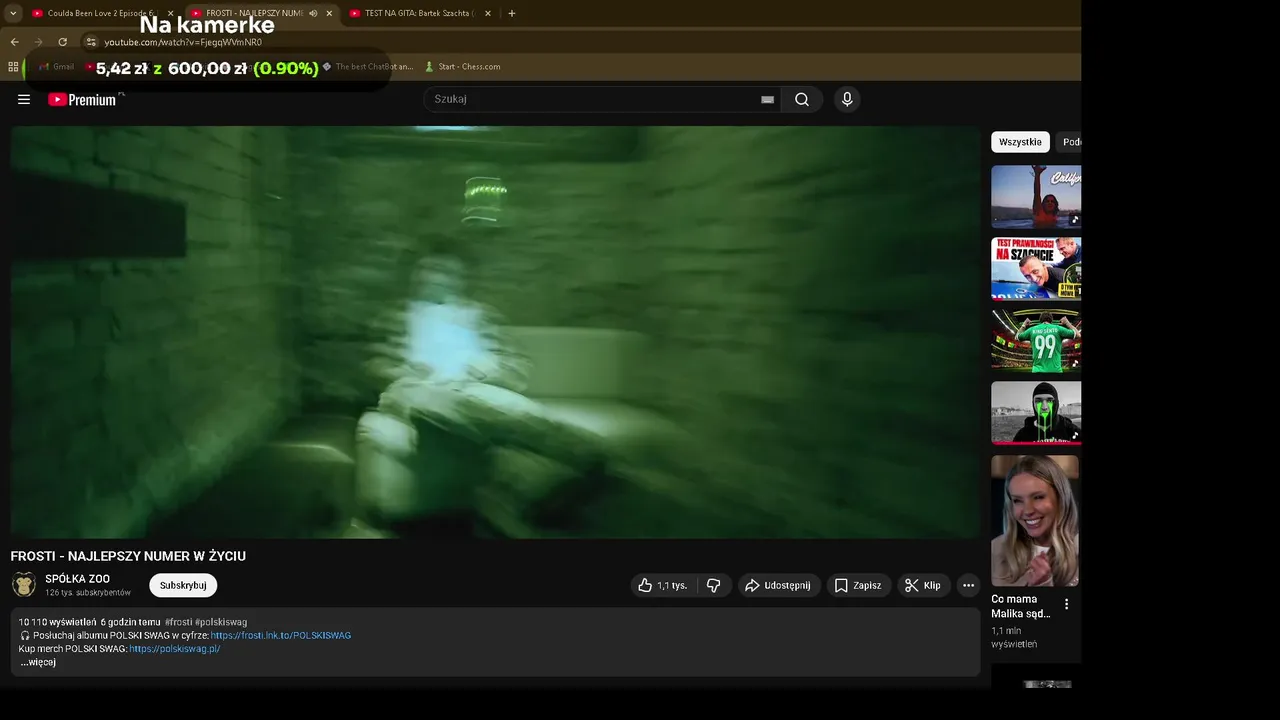The height and width of the screenshot is (720, 1280).
Task: Mute the FROSTI tab via speaker icon
Action: pyautogui.click(x=313, y=13)
